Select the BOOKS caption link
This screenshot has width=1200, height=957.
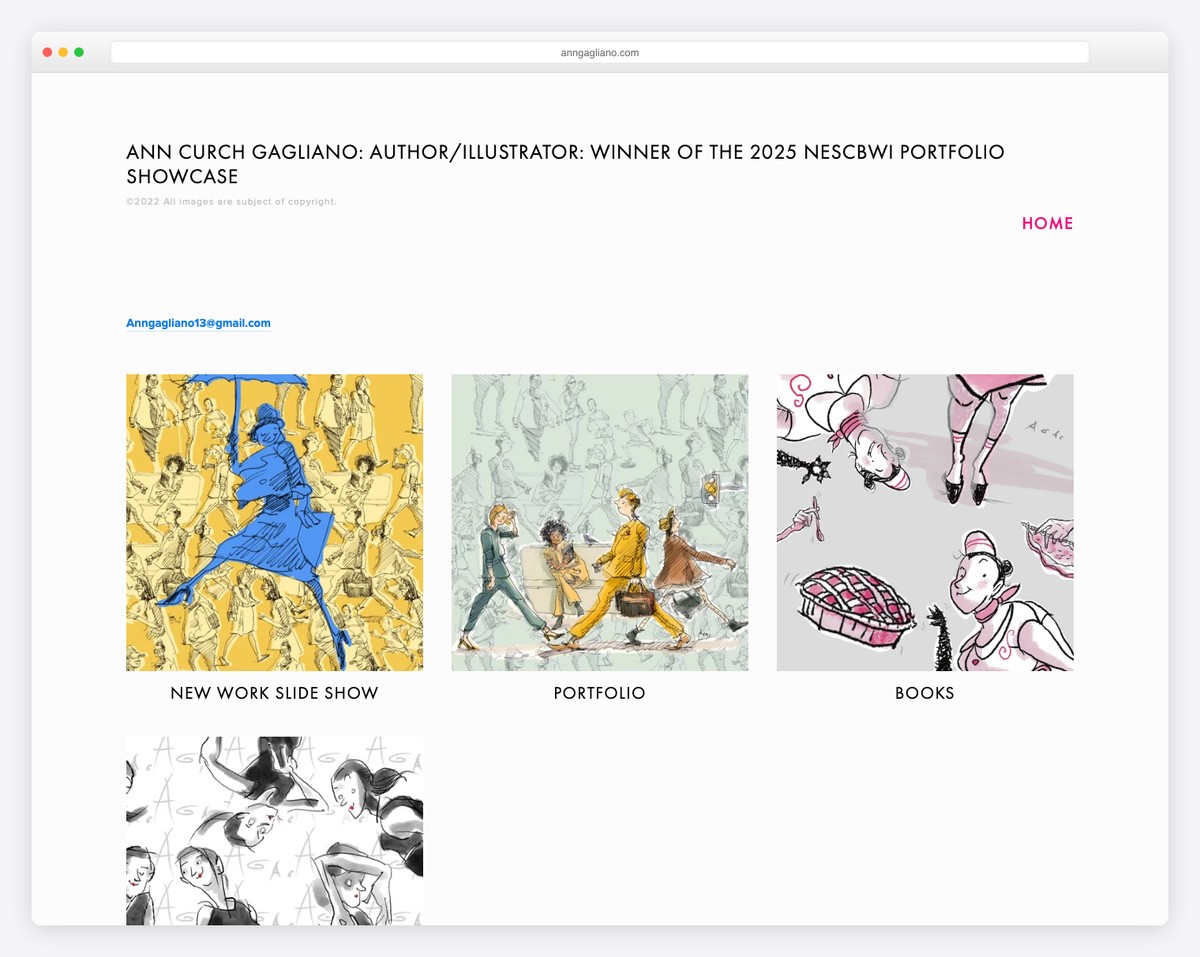click(925, 693)
